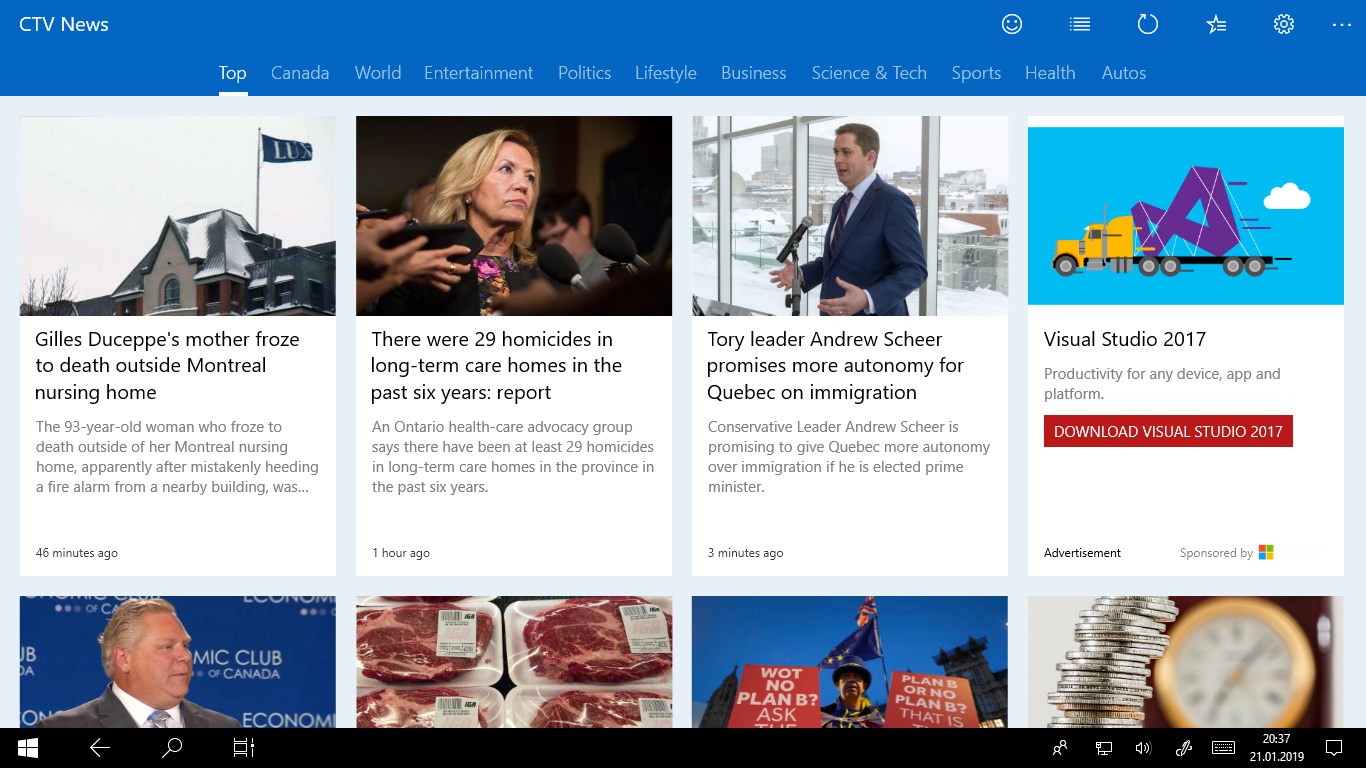Switch to the World tab

pos(378,73)
